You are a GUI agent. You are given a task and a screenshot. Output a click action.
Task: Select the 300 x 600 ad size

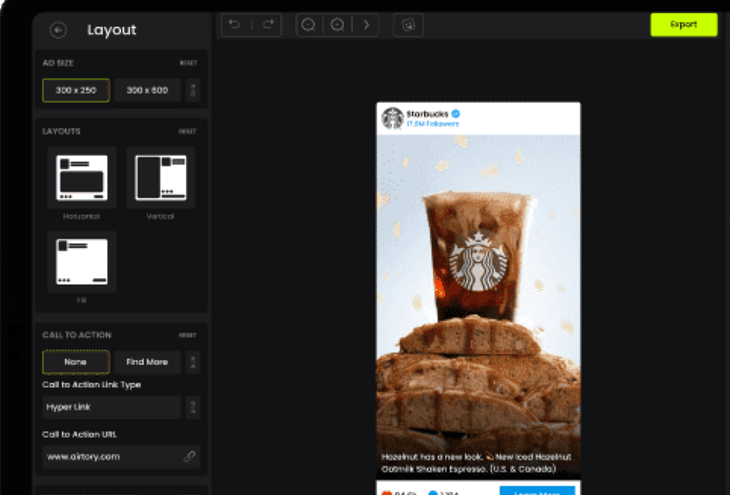147,90
